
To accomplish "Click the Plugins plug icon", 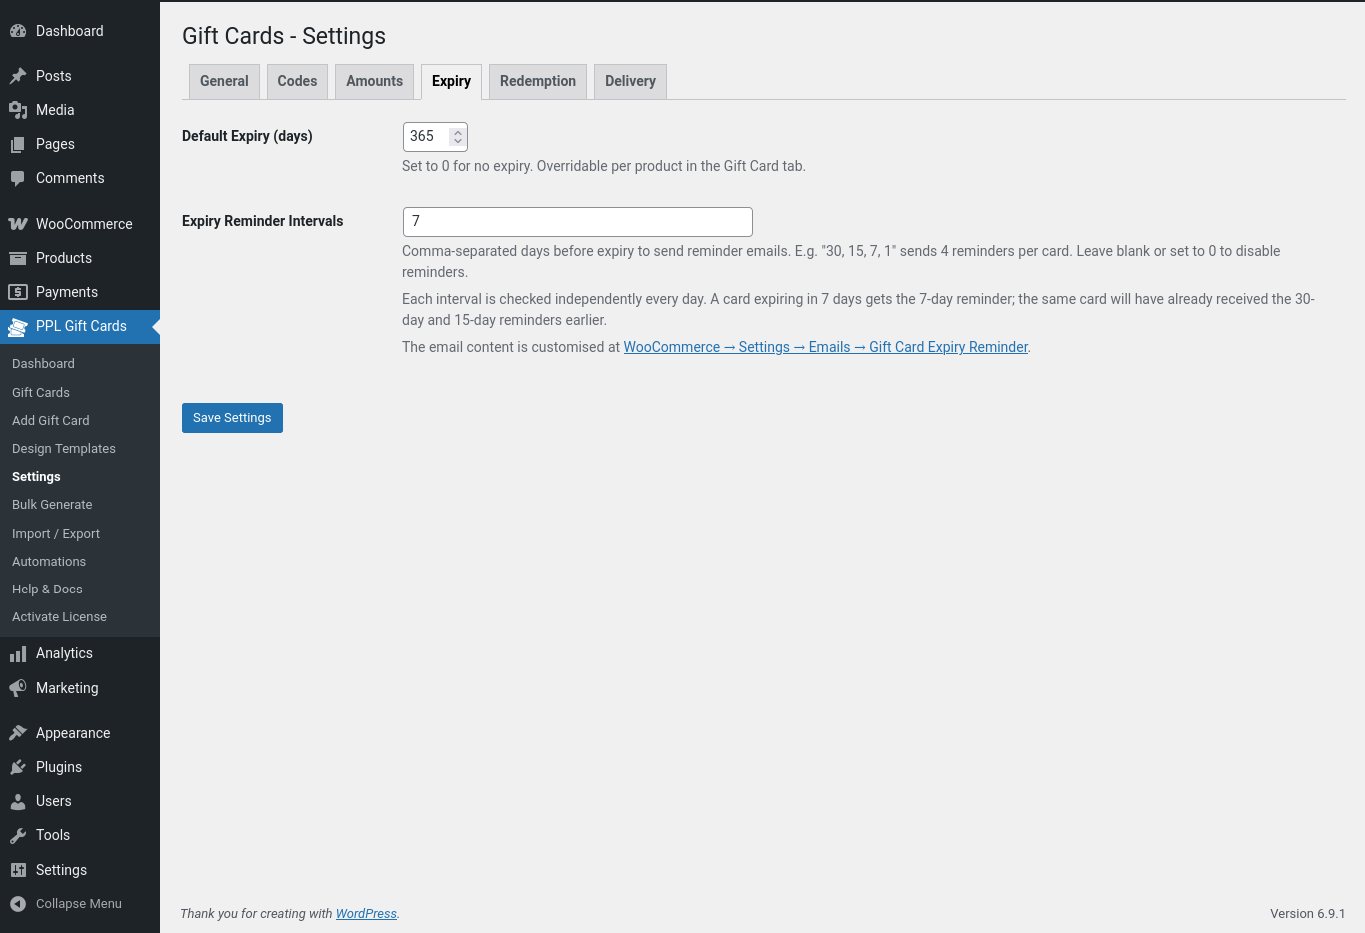I will coord(18,767).
